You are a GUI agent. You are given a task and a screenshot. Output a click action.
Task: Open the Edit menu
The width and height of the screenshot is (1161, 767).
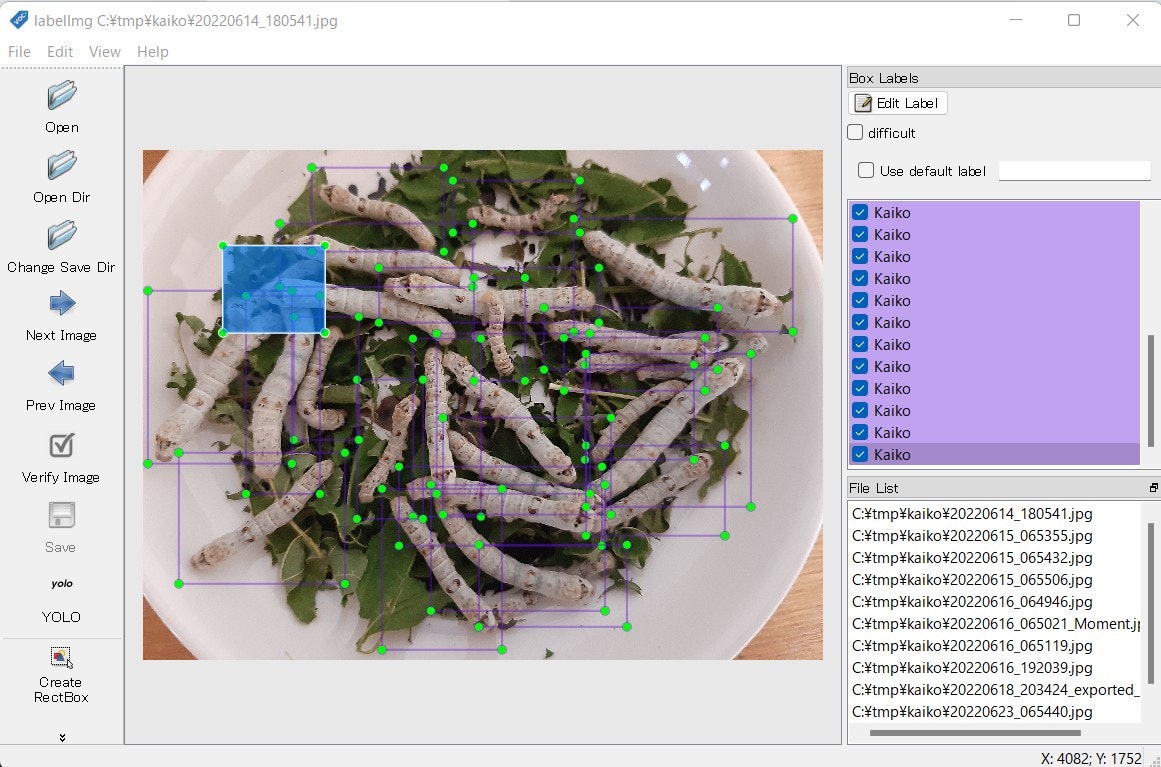click(60, 52)
